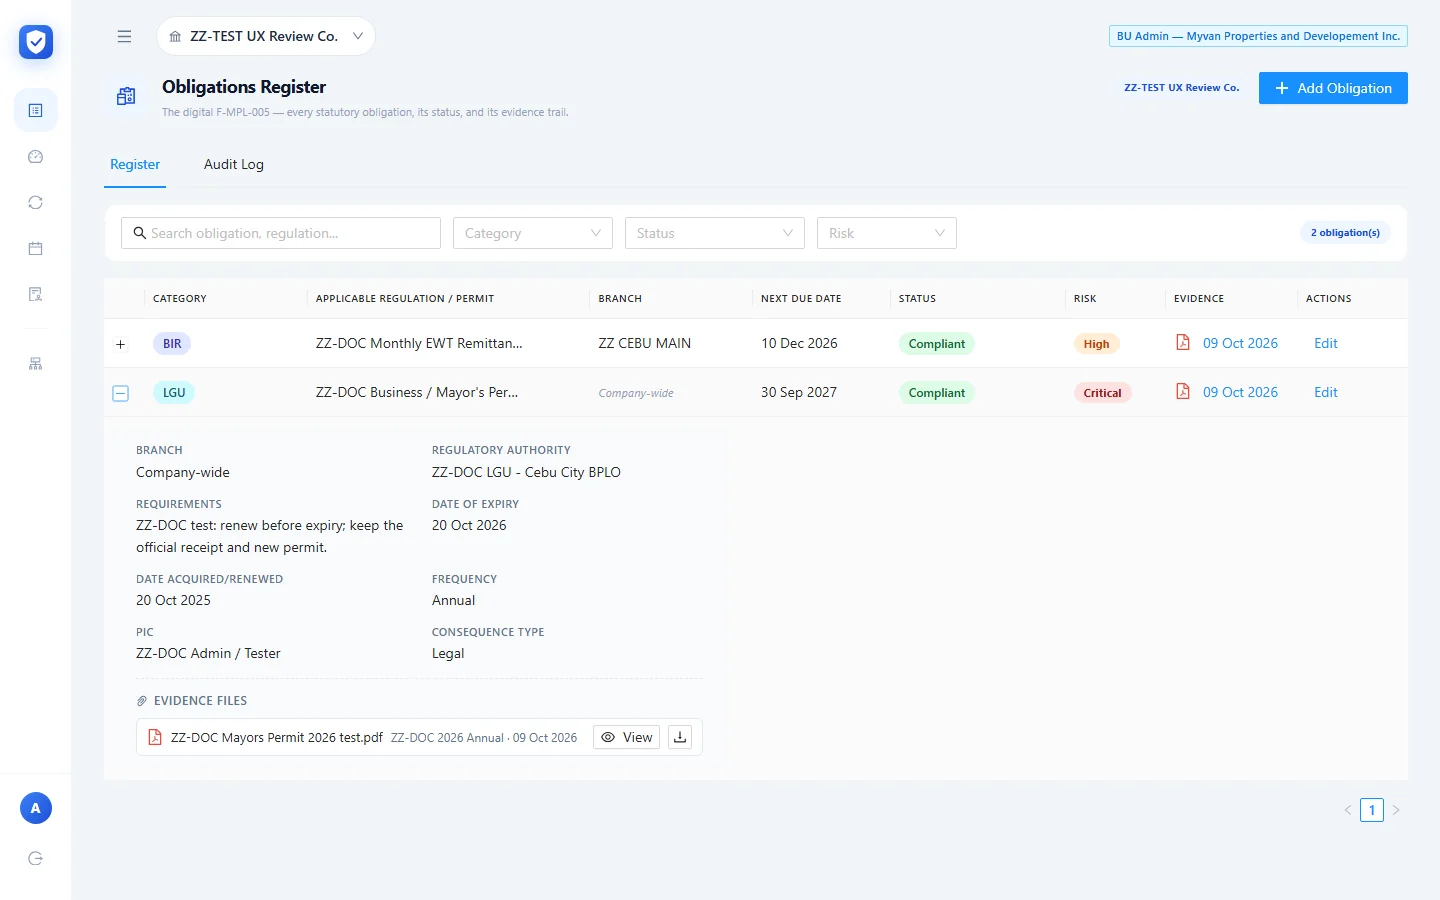1440x900 pixels.
Task: Open the Category filter dropdown
Action: [x=533, y=233]
